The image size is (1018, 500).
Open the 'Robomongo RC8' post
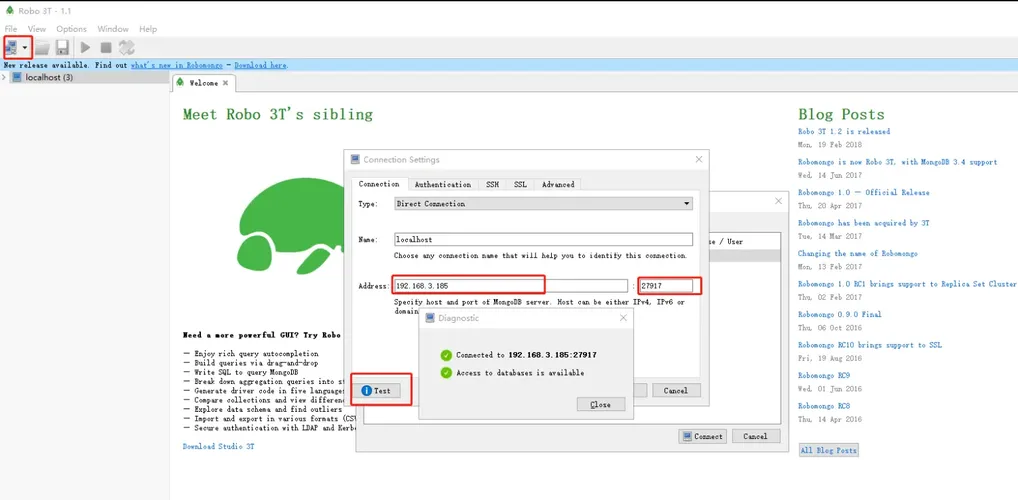(x=824, y=406)
